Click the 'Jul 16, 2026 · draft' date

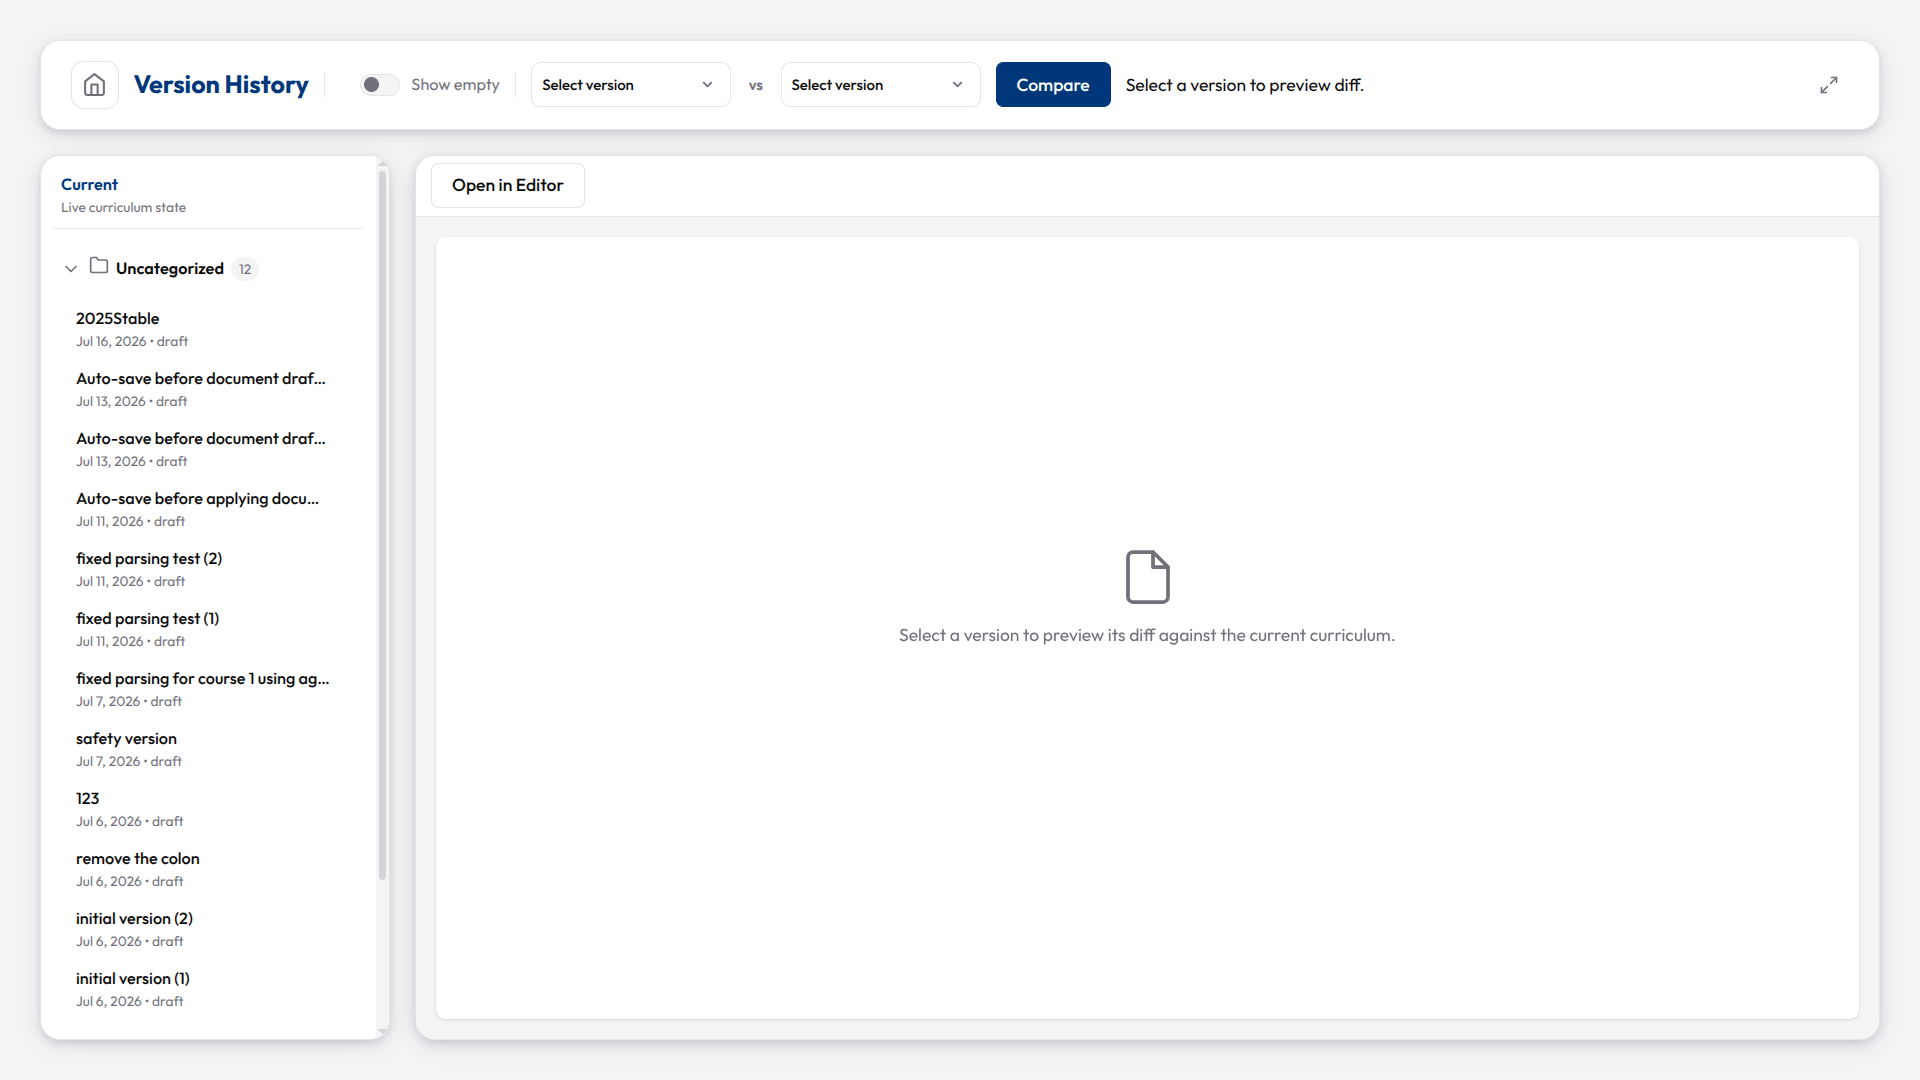point(132,341)
